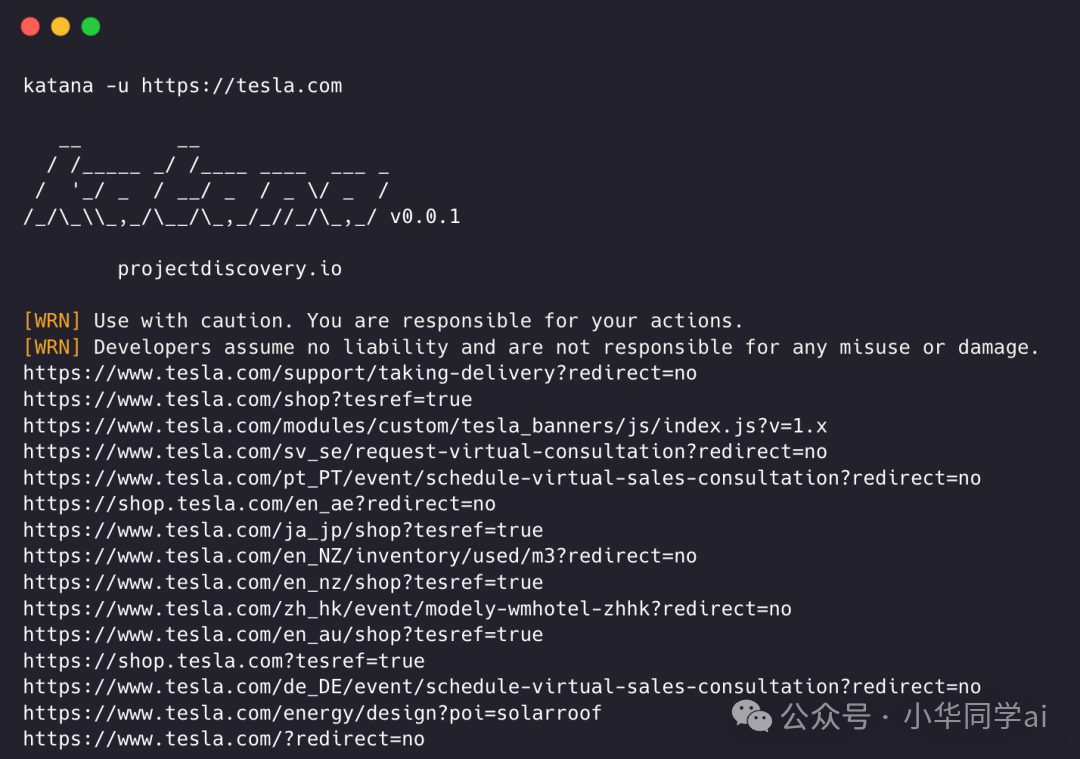The height and width of the screenshot is (759, 1080).
Task: Open the en_au shop URL
Action: coord(283,635)
